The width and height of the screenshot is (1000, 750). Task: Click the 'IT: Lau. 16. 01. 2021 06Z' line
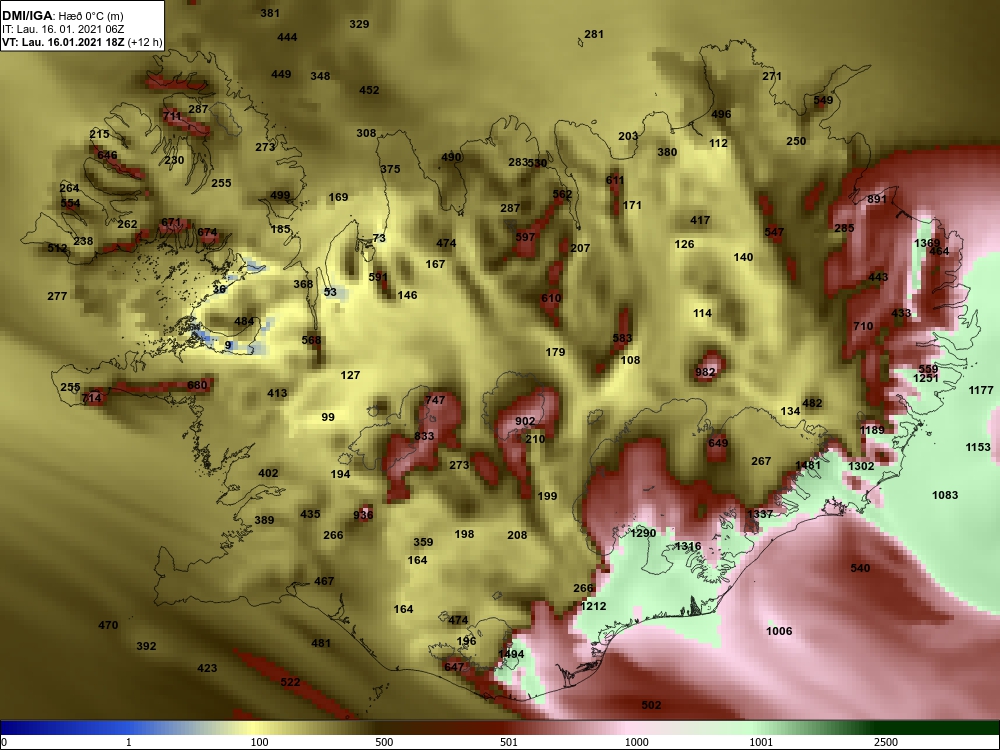pos(62,29)
